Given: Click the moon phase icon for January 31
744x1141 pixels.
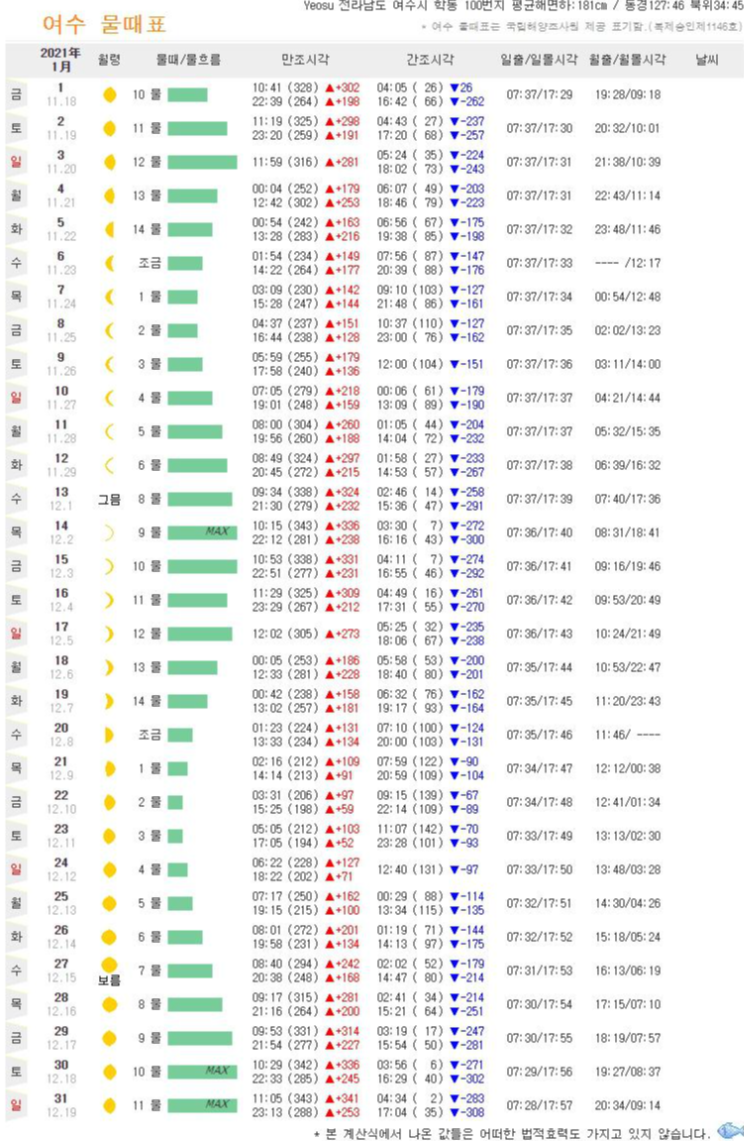Looking at the screenshot, I should pyautogui.click(x=109, y=1106).
